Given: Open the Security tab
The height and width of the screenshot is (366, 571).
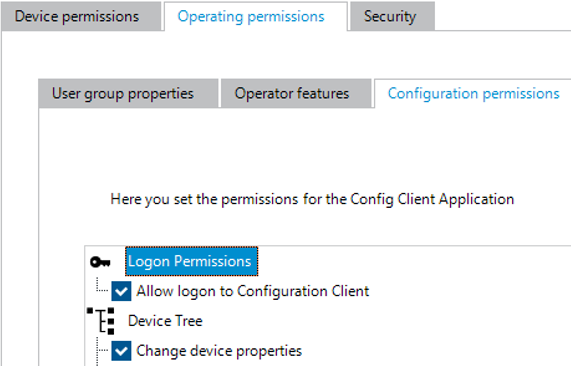Looking at the screenshot, I should [x=392, y=16].
